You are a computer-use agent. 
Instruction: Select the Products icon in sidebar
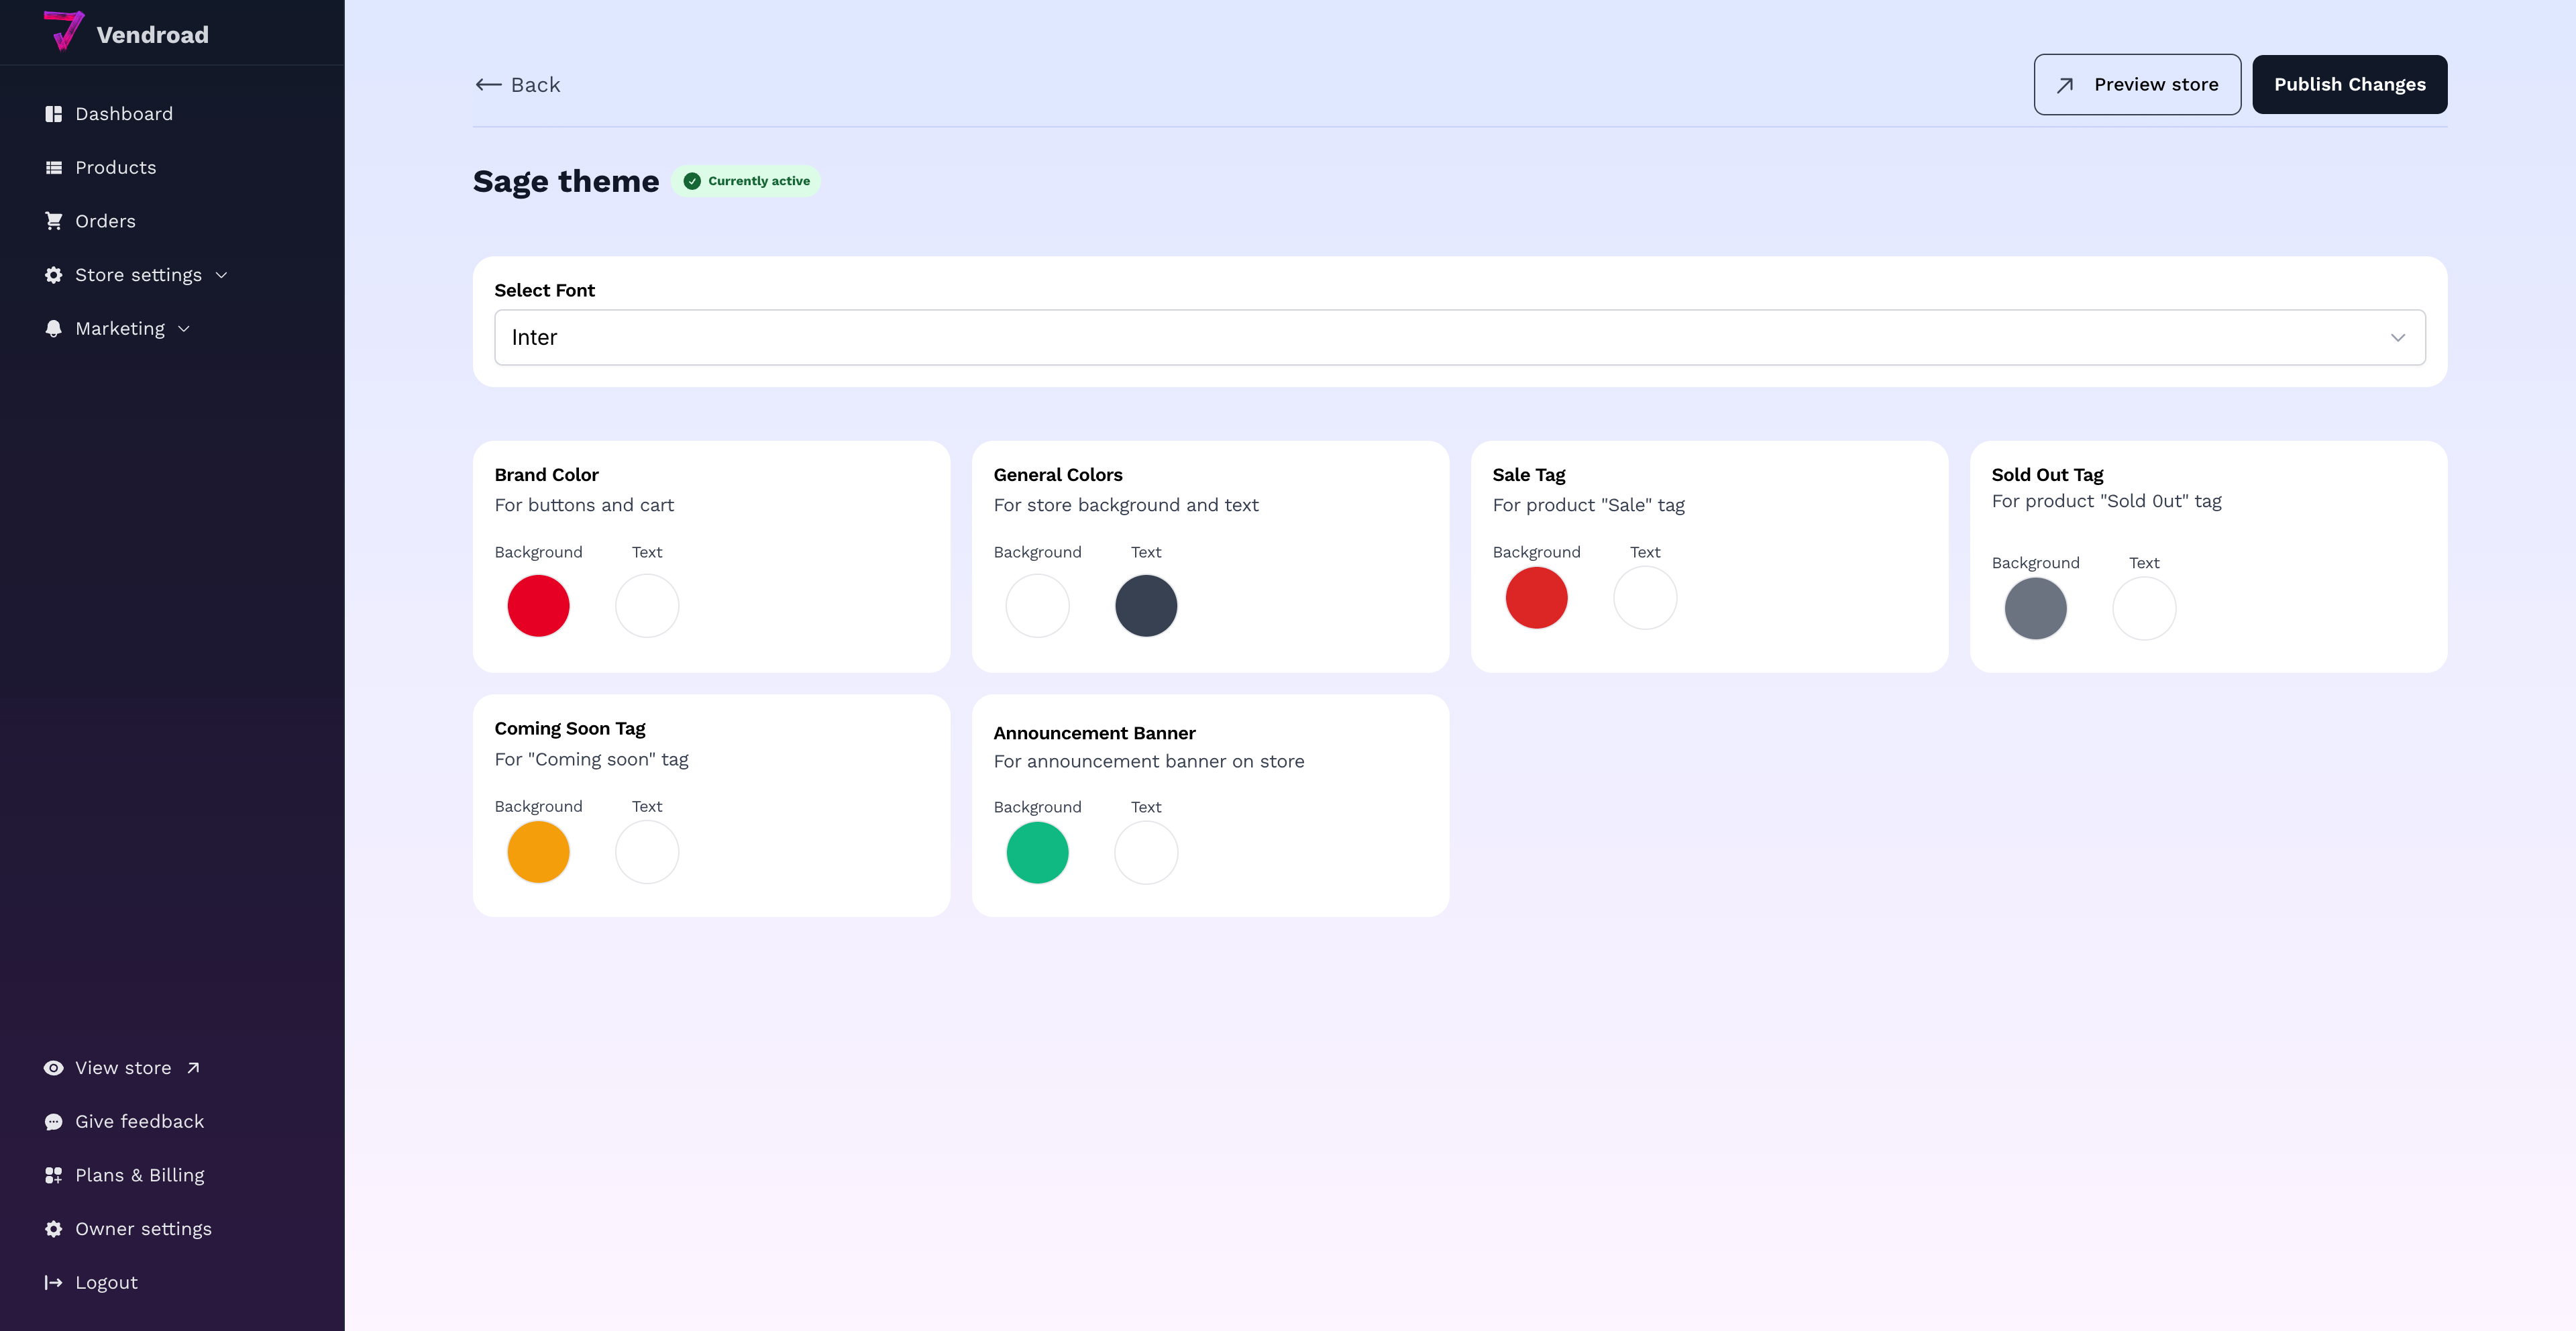(54, 167)
